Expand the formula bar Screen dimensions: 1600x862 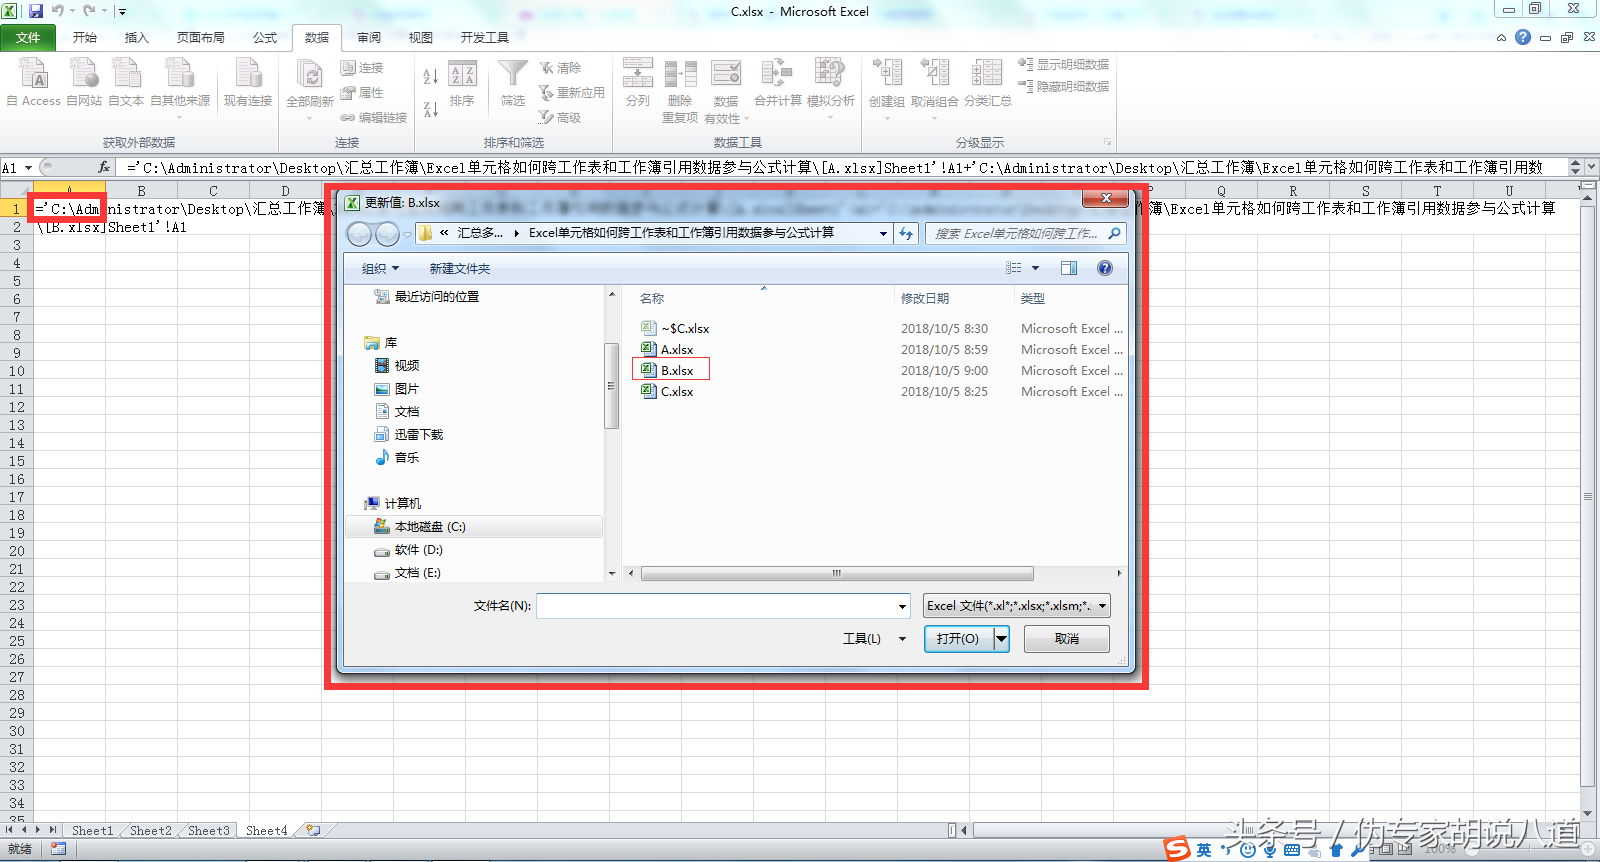[1592, 167]
